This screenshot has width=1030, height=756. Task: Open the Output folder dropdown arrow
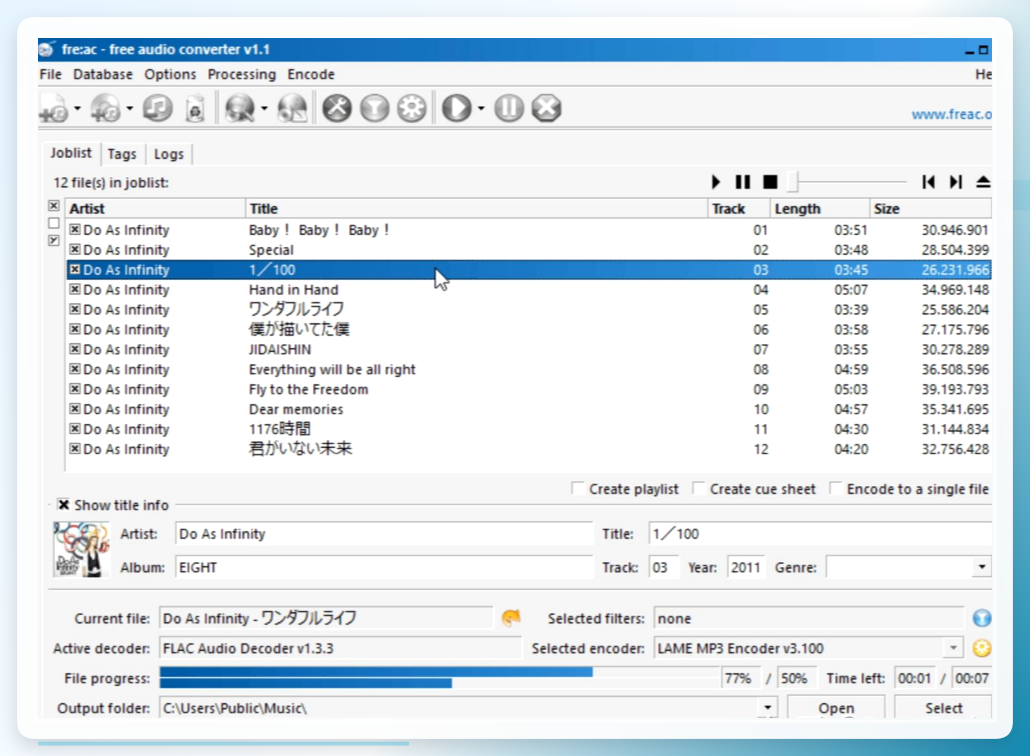767,708
